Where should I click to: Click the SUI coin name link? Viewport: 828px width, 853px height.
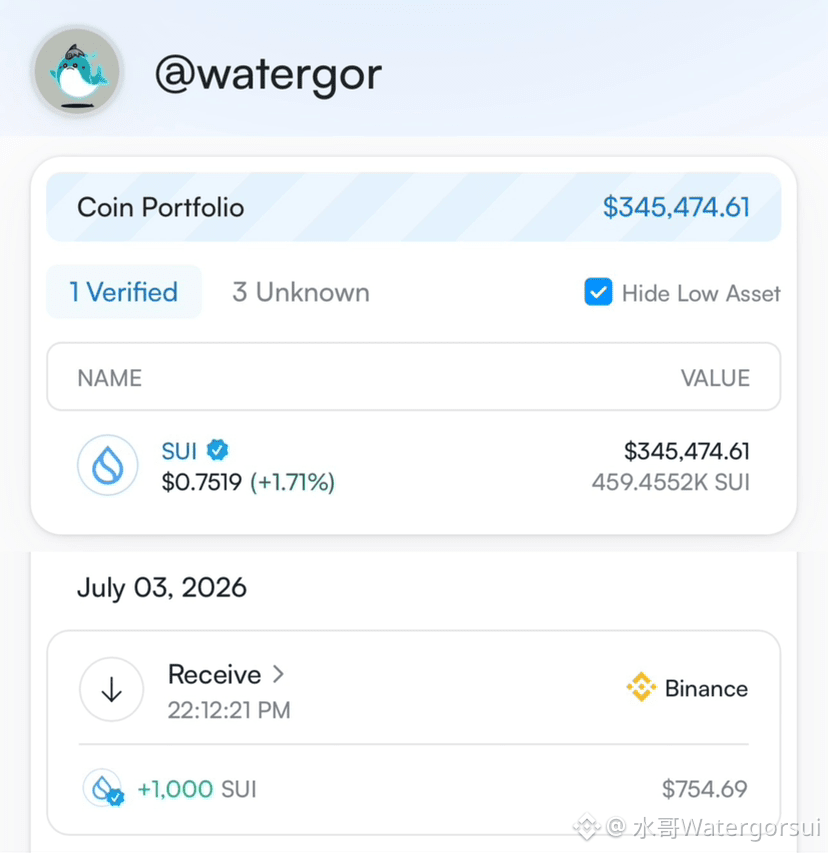179,451
